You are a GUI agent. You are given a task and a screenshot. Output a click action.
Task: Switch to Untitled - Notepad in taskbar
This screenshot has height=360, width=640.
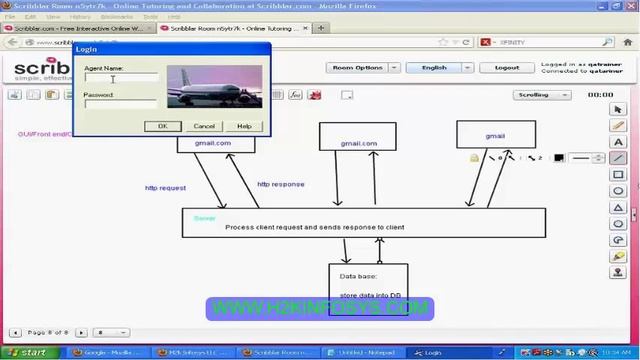tap(363, 353)
